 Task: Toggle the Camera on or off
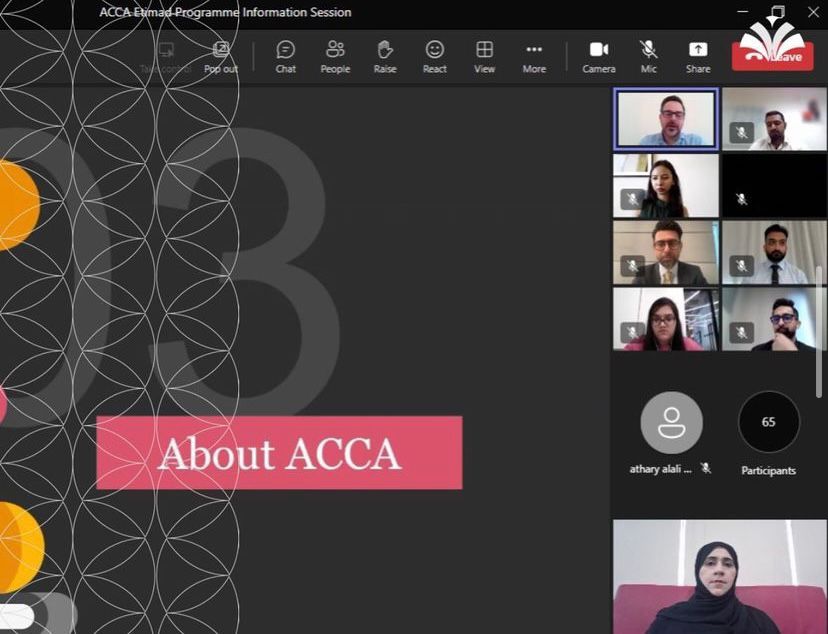coord(599,57)
